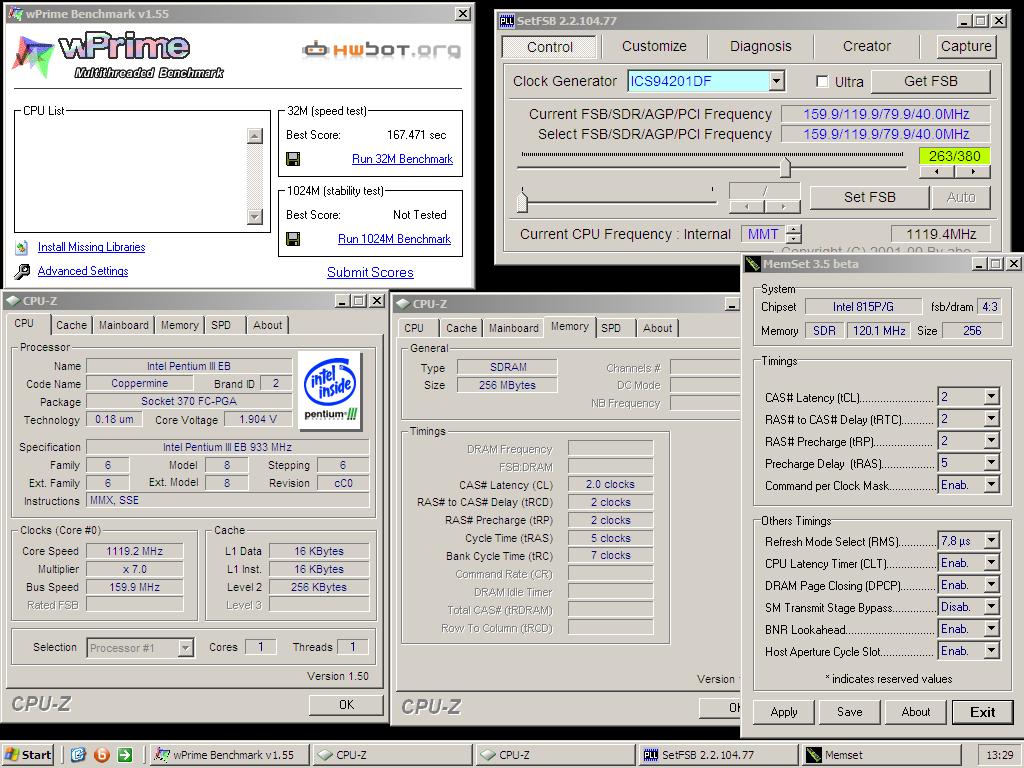Click the Submit Scores link
This screenshot has width=1024, height=768.
(x=370, y=272)
